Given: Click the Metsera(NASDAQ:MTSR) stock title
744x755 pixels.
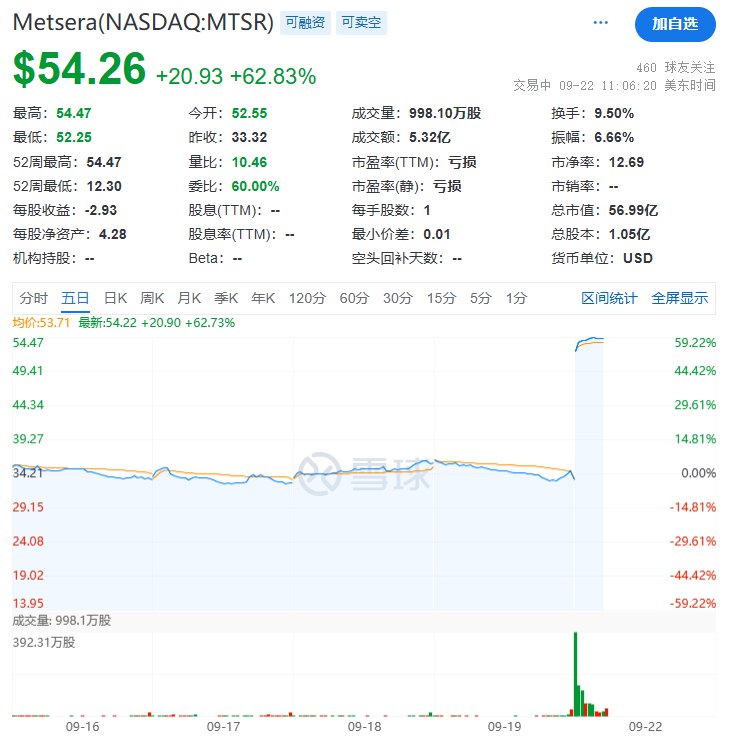Looking at the screenshot, I should tap(143, 22).
